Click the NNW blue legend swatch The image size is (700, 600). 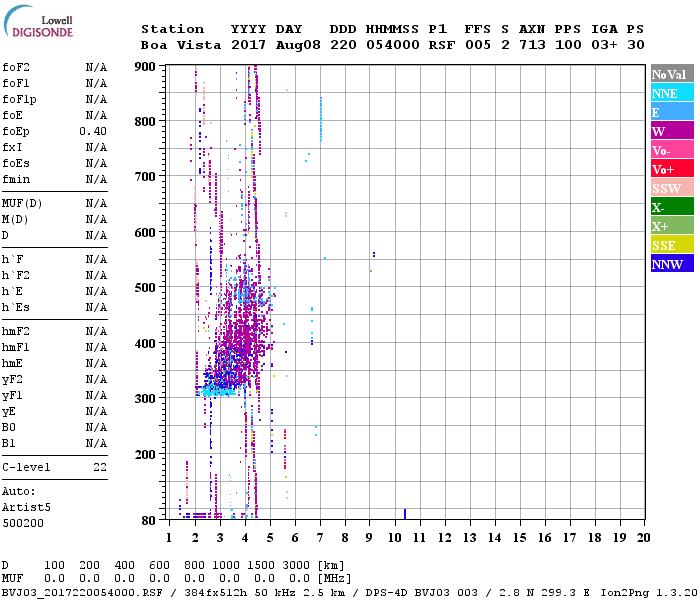tap(672, 264)
